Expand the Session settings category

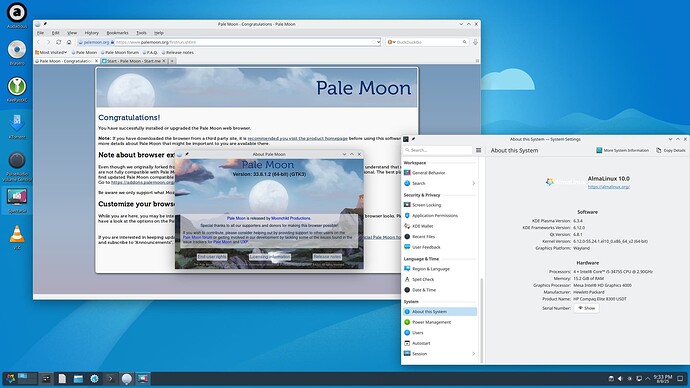(440, 354)
